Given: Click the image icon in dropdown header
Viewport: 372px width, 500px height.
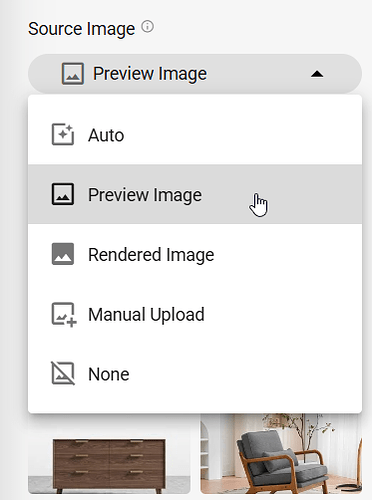Looking at the screenshot, I should 73,74.
